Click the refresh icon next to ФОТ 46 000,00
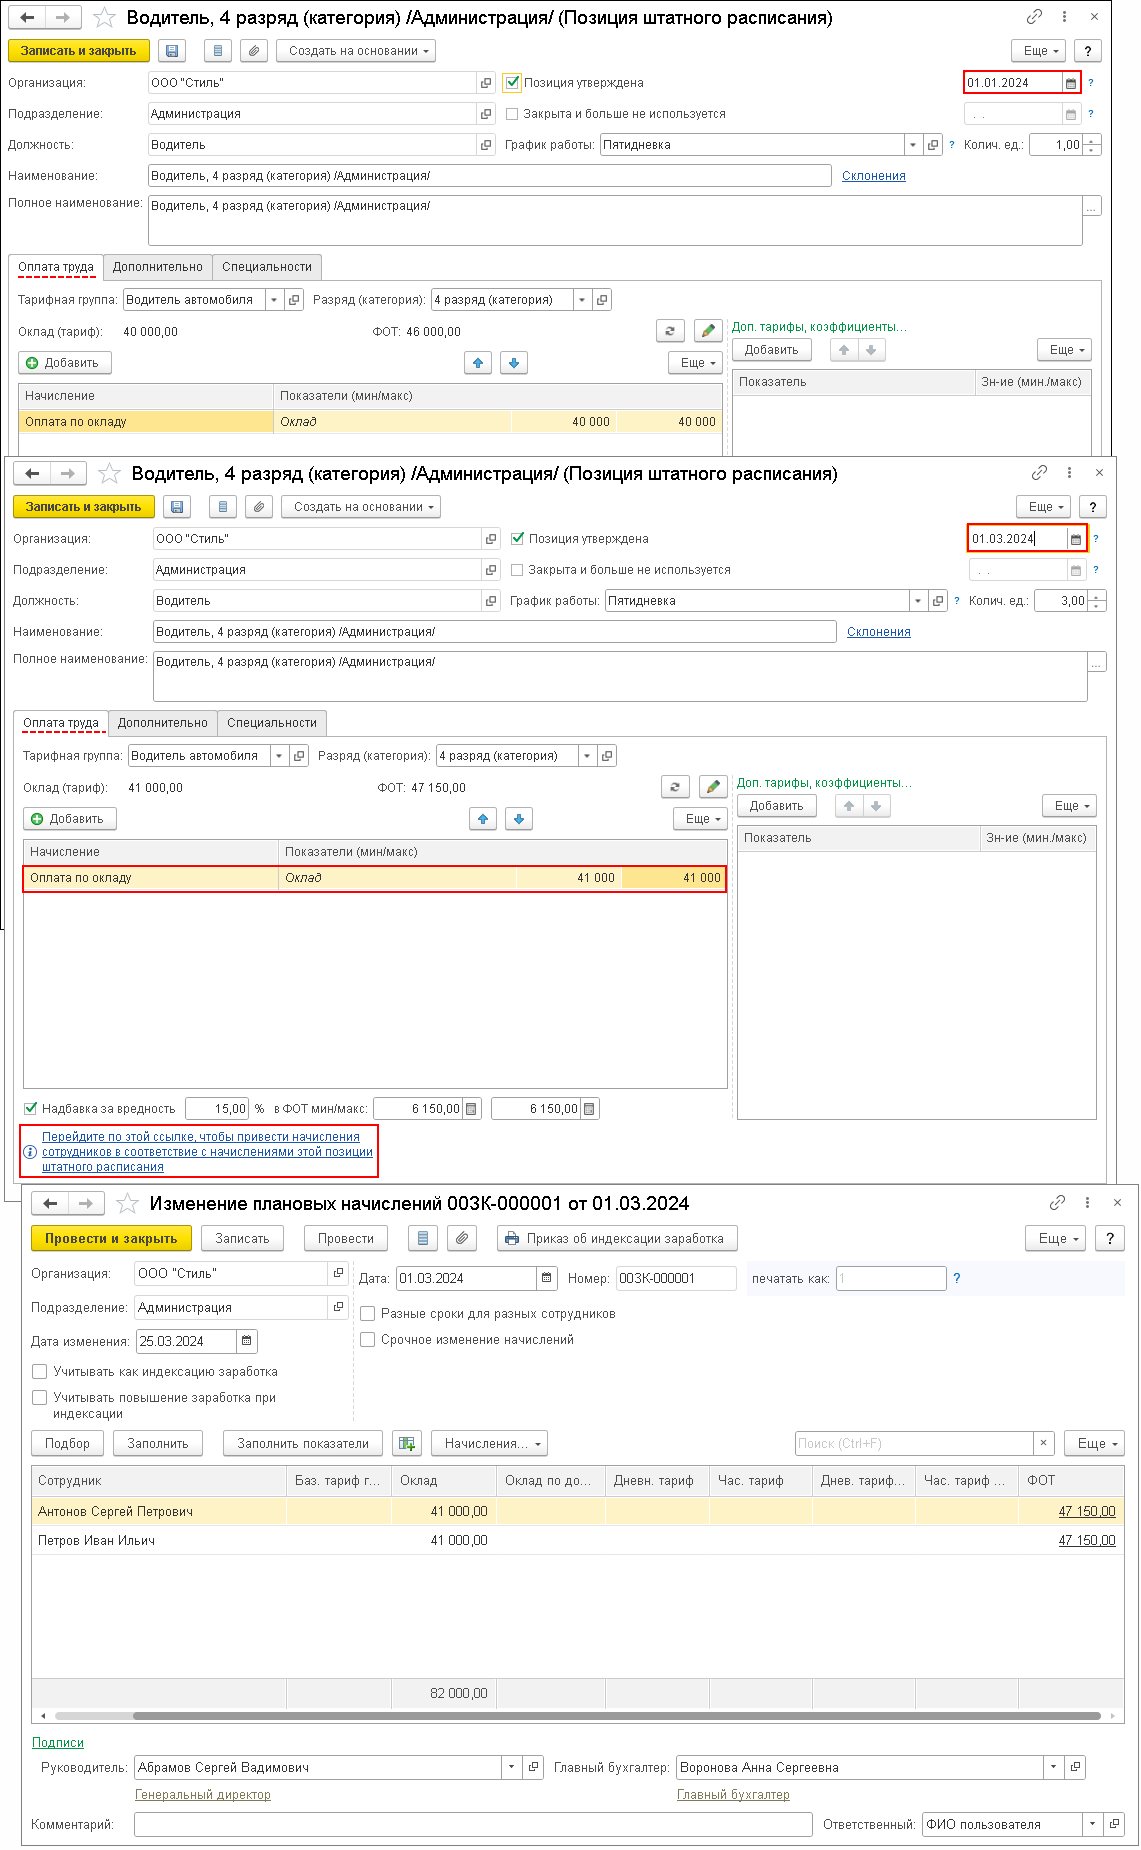 pyautogui.click(x=670, y=331)
